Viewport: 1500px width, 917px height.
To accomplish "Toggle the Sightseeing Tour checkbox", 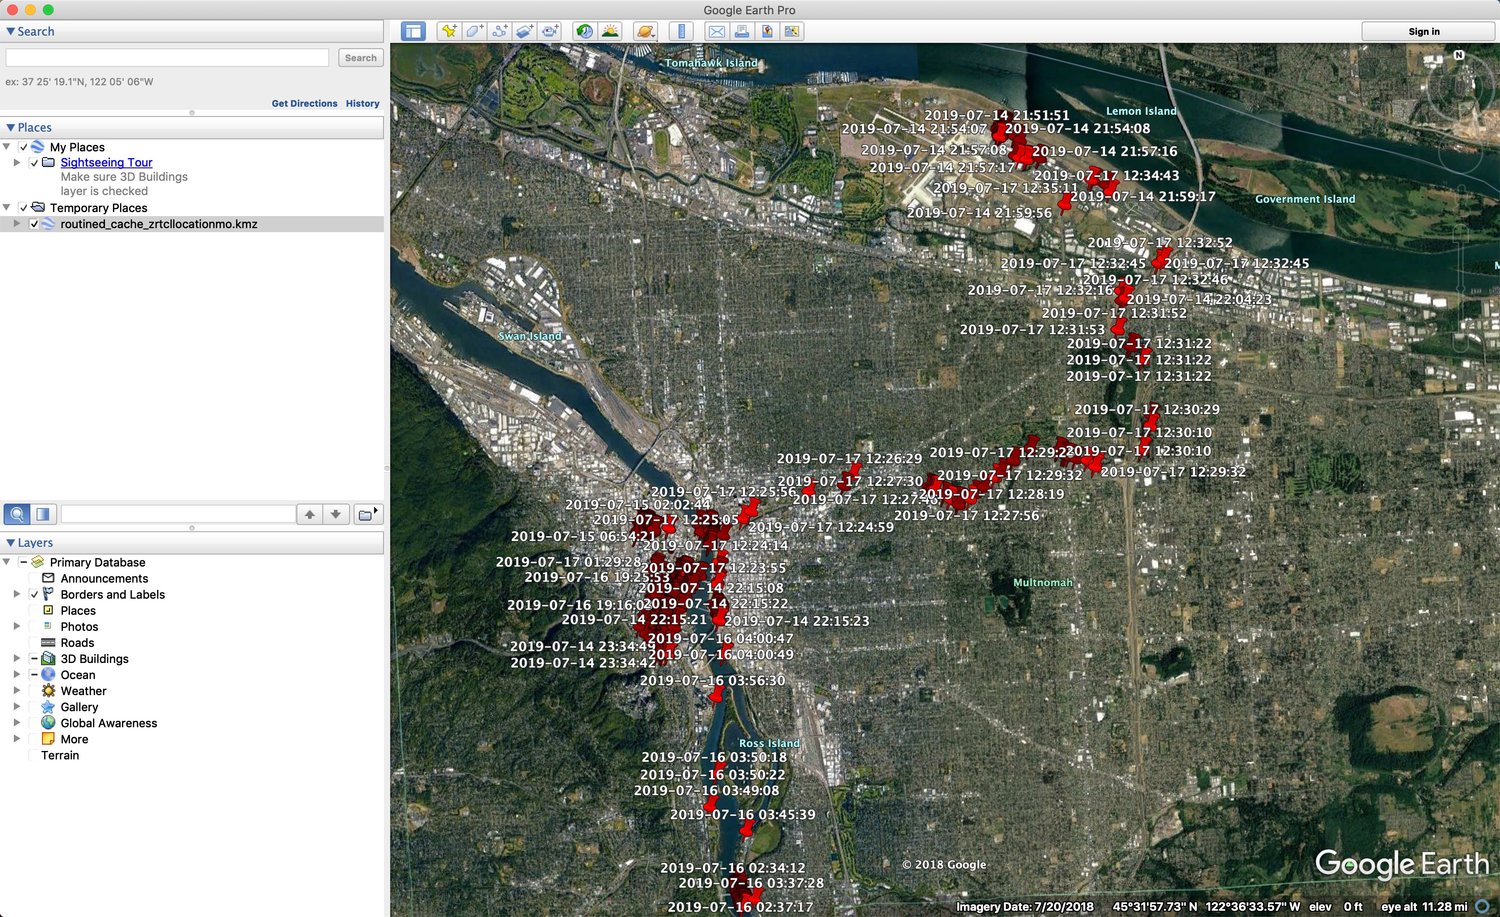I will pos(34,163).
